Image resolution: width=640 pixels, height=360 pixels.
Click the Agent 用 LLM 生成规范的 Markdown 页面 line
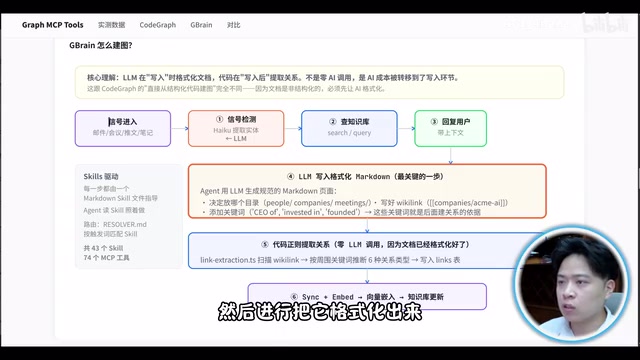click(x=268, y=191)
